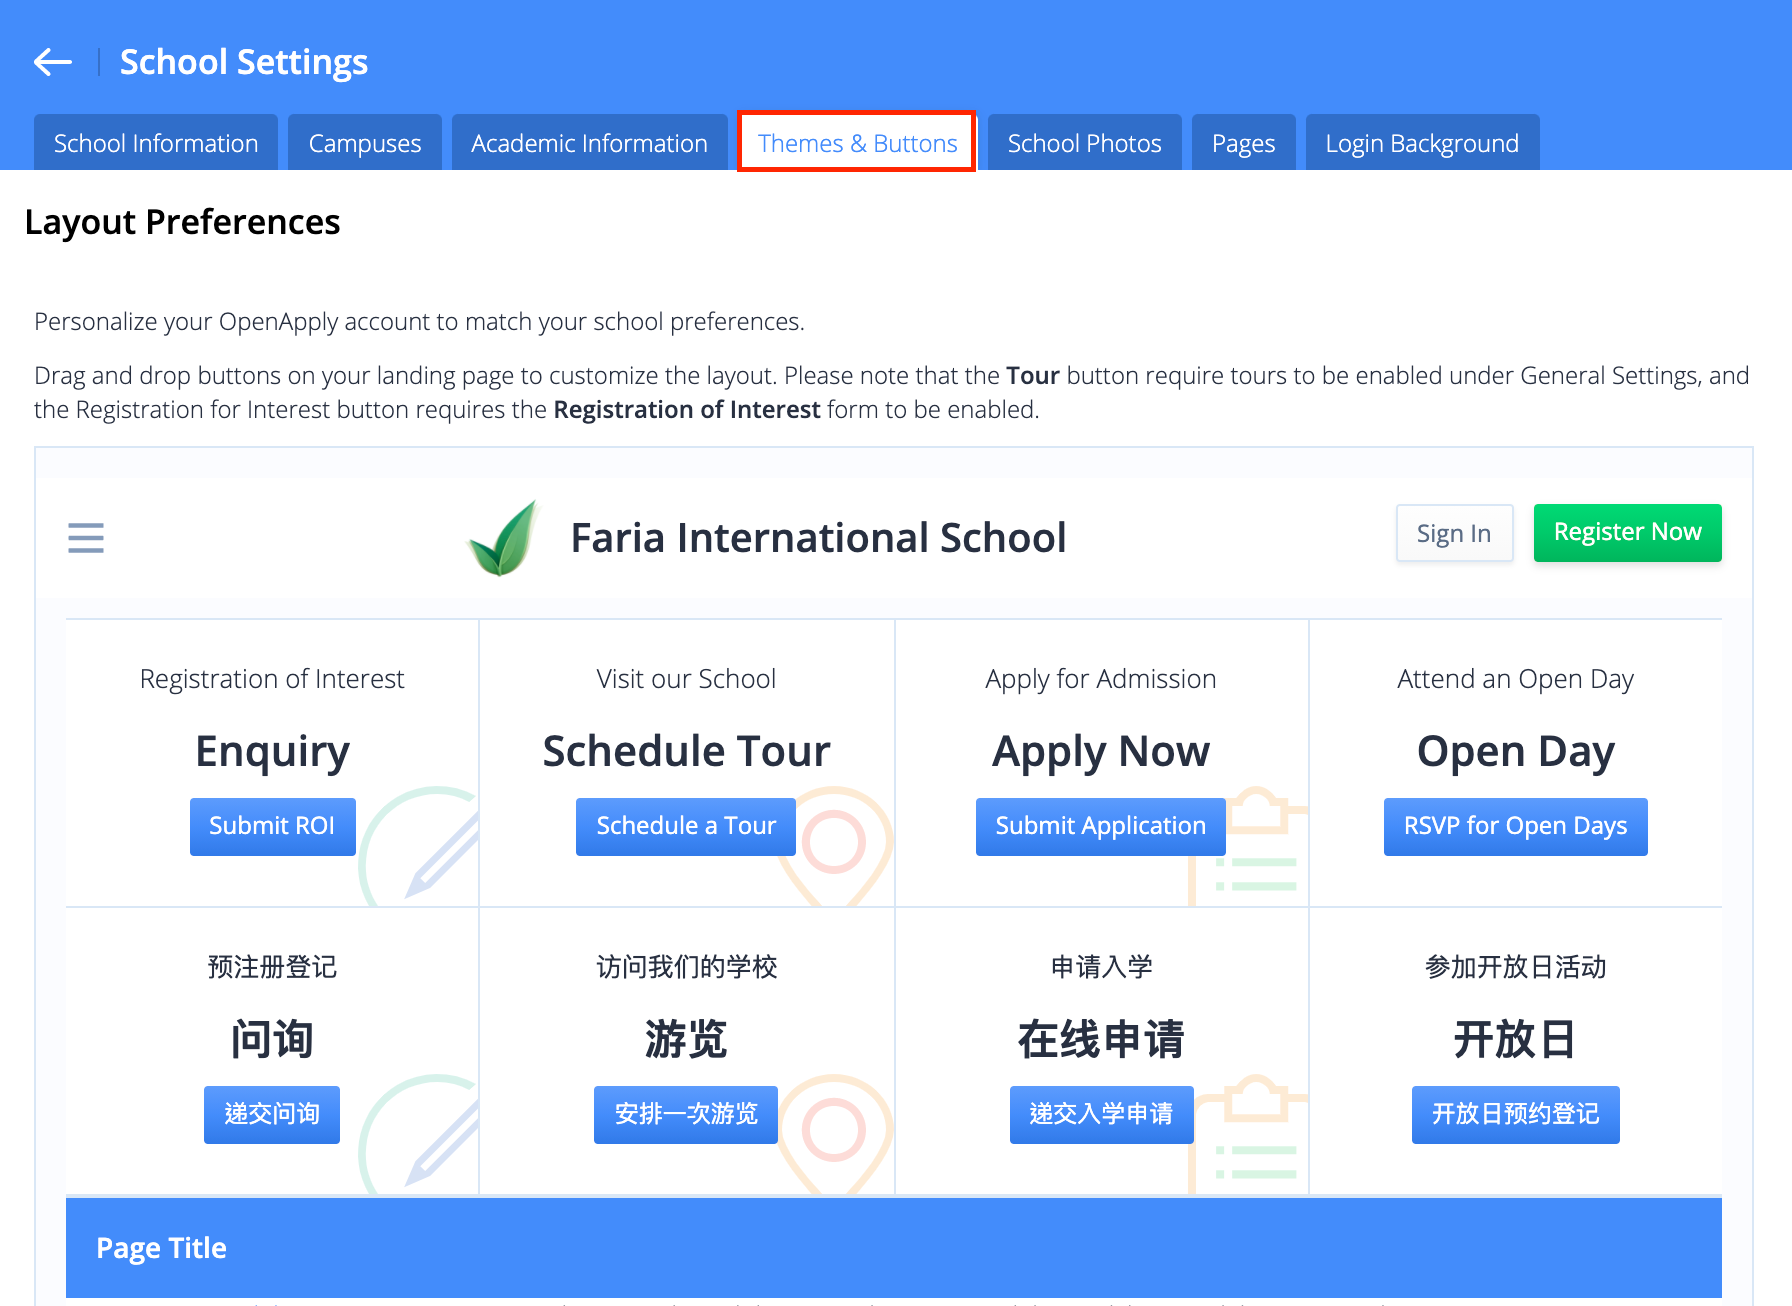
Task: Click the Registration of Interest card label
Action: coord(272,679)
